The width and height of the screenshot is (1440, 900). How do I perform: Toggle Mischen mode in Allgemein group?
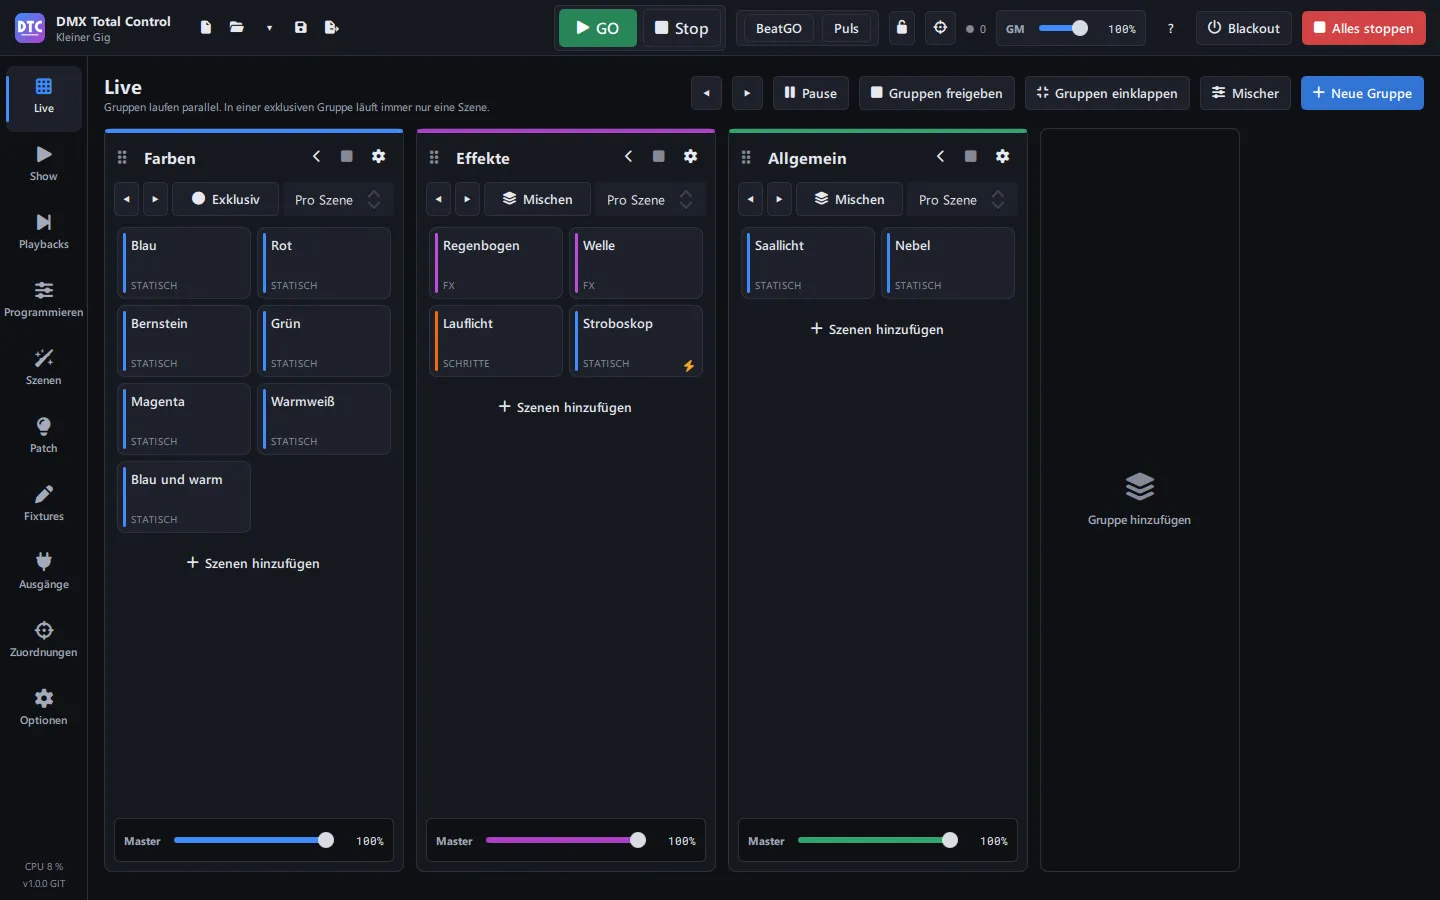point(849,199)
